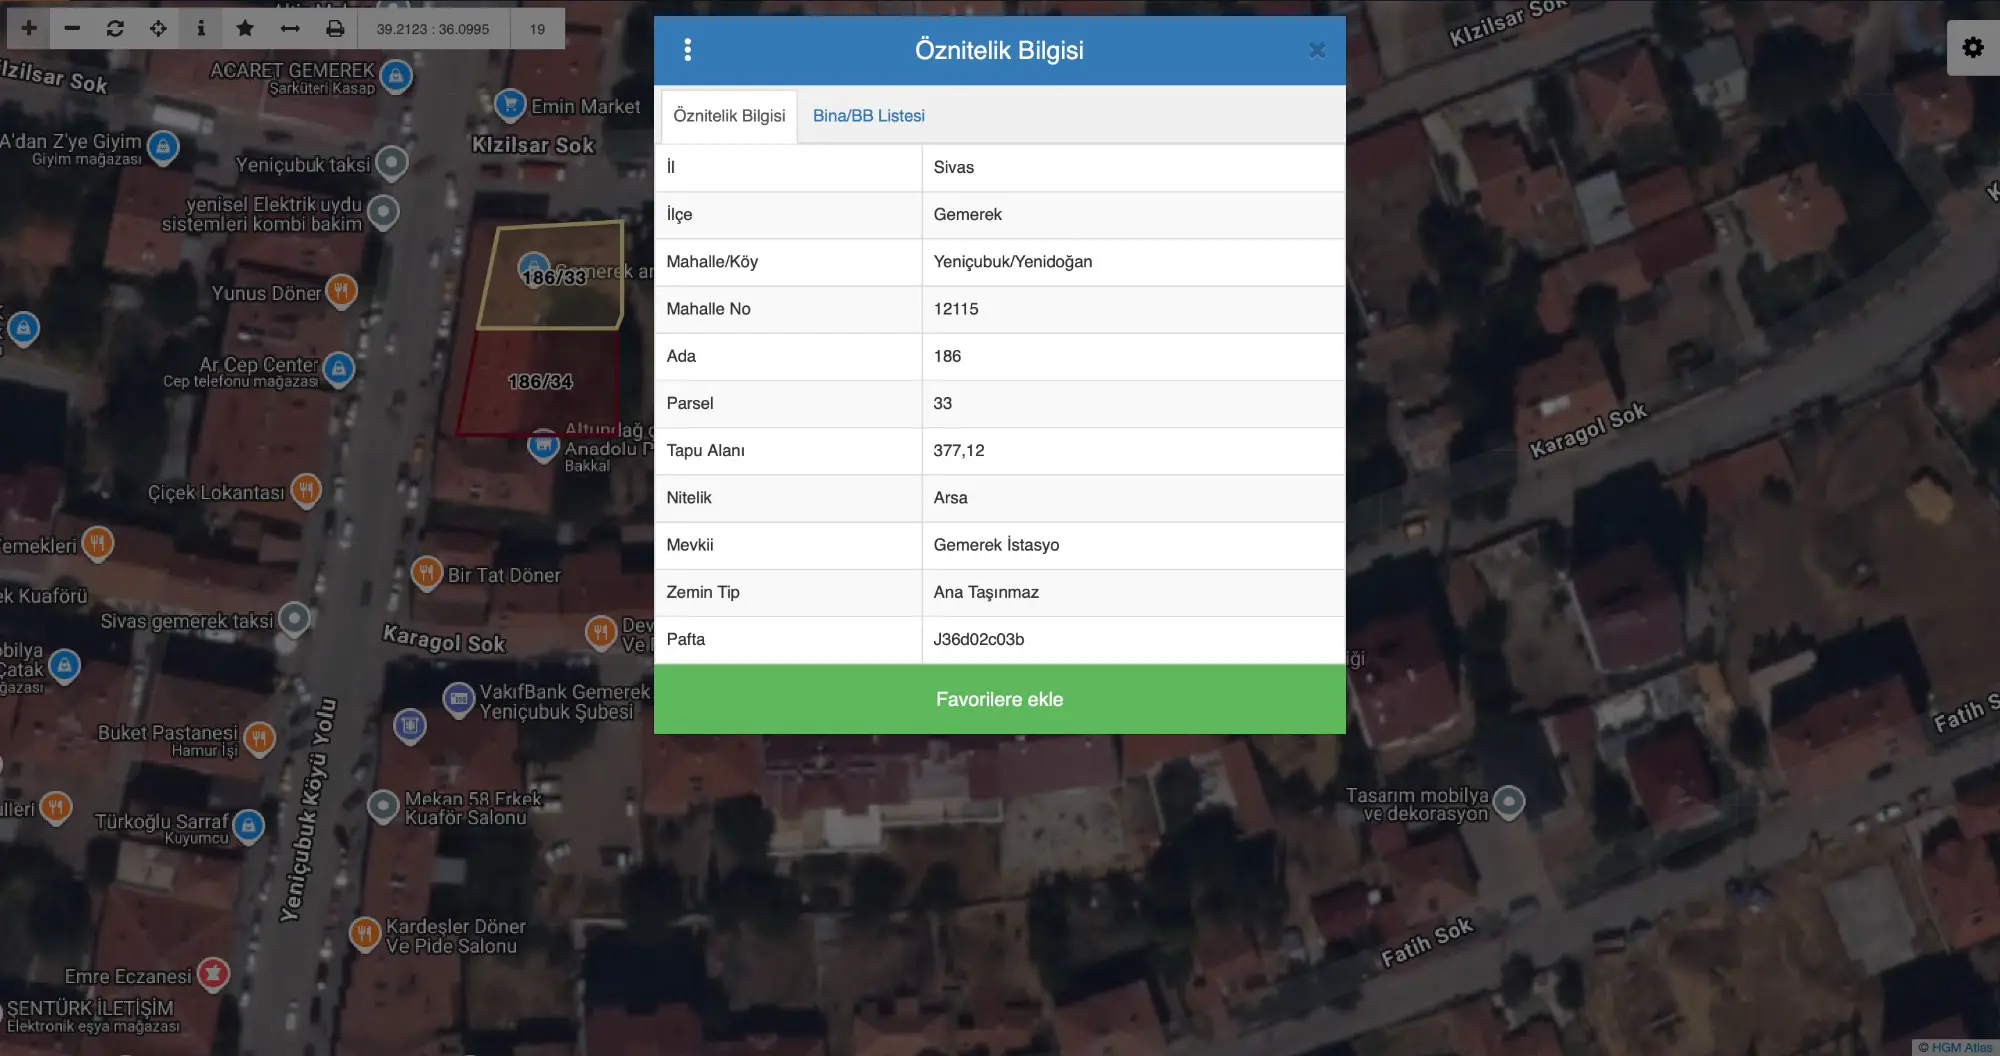Click the Yeniçubuk/Yenidoğan cell
Screen dimensions: 2000x1056
tap(1133, 262)
